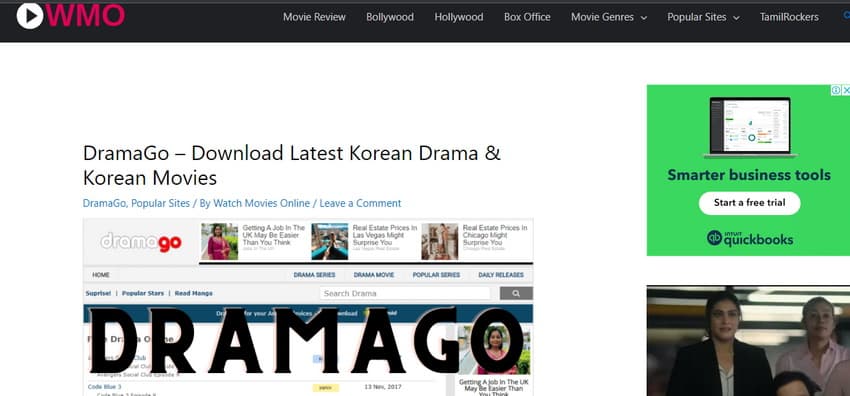The width and height of the screenshot is (850, 396).
Task: Open the TamilRockers menu item
Action: click(x=789, y=17)
